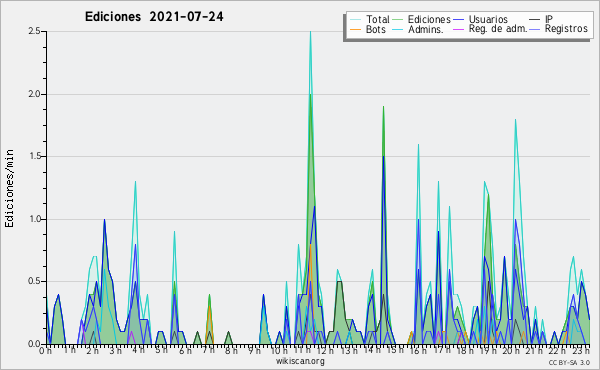The height and width of the screenshot is (370, 600).
Task: Click the Registros legend entry
Action: pos(559,29)
